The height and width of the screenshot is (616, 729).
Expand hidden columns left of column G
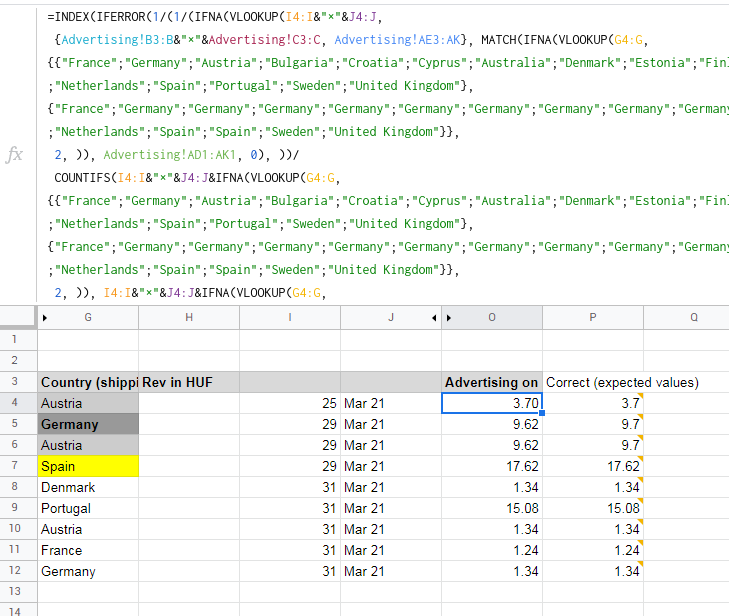pos(45,318)
